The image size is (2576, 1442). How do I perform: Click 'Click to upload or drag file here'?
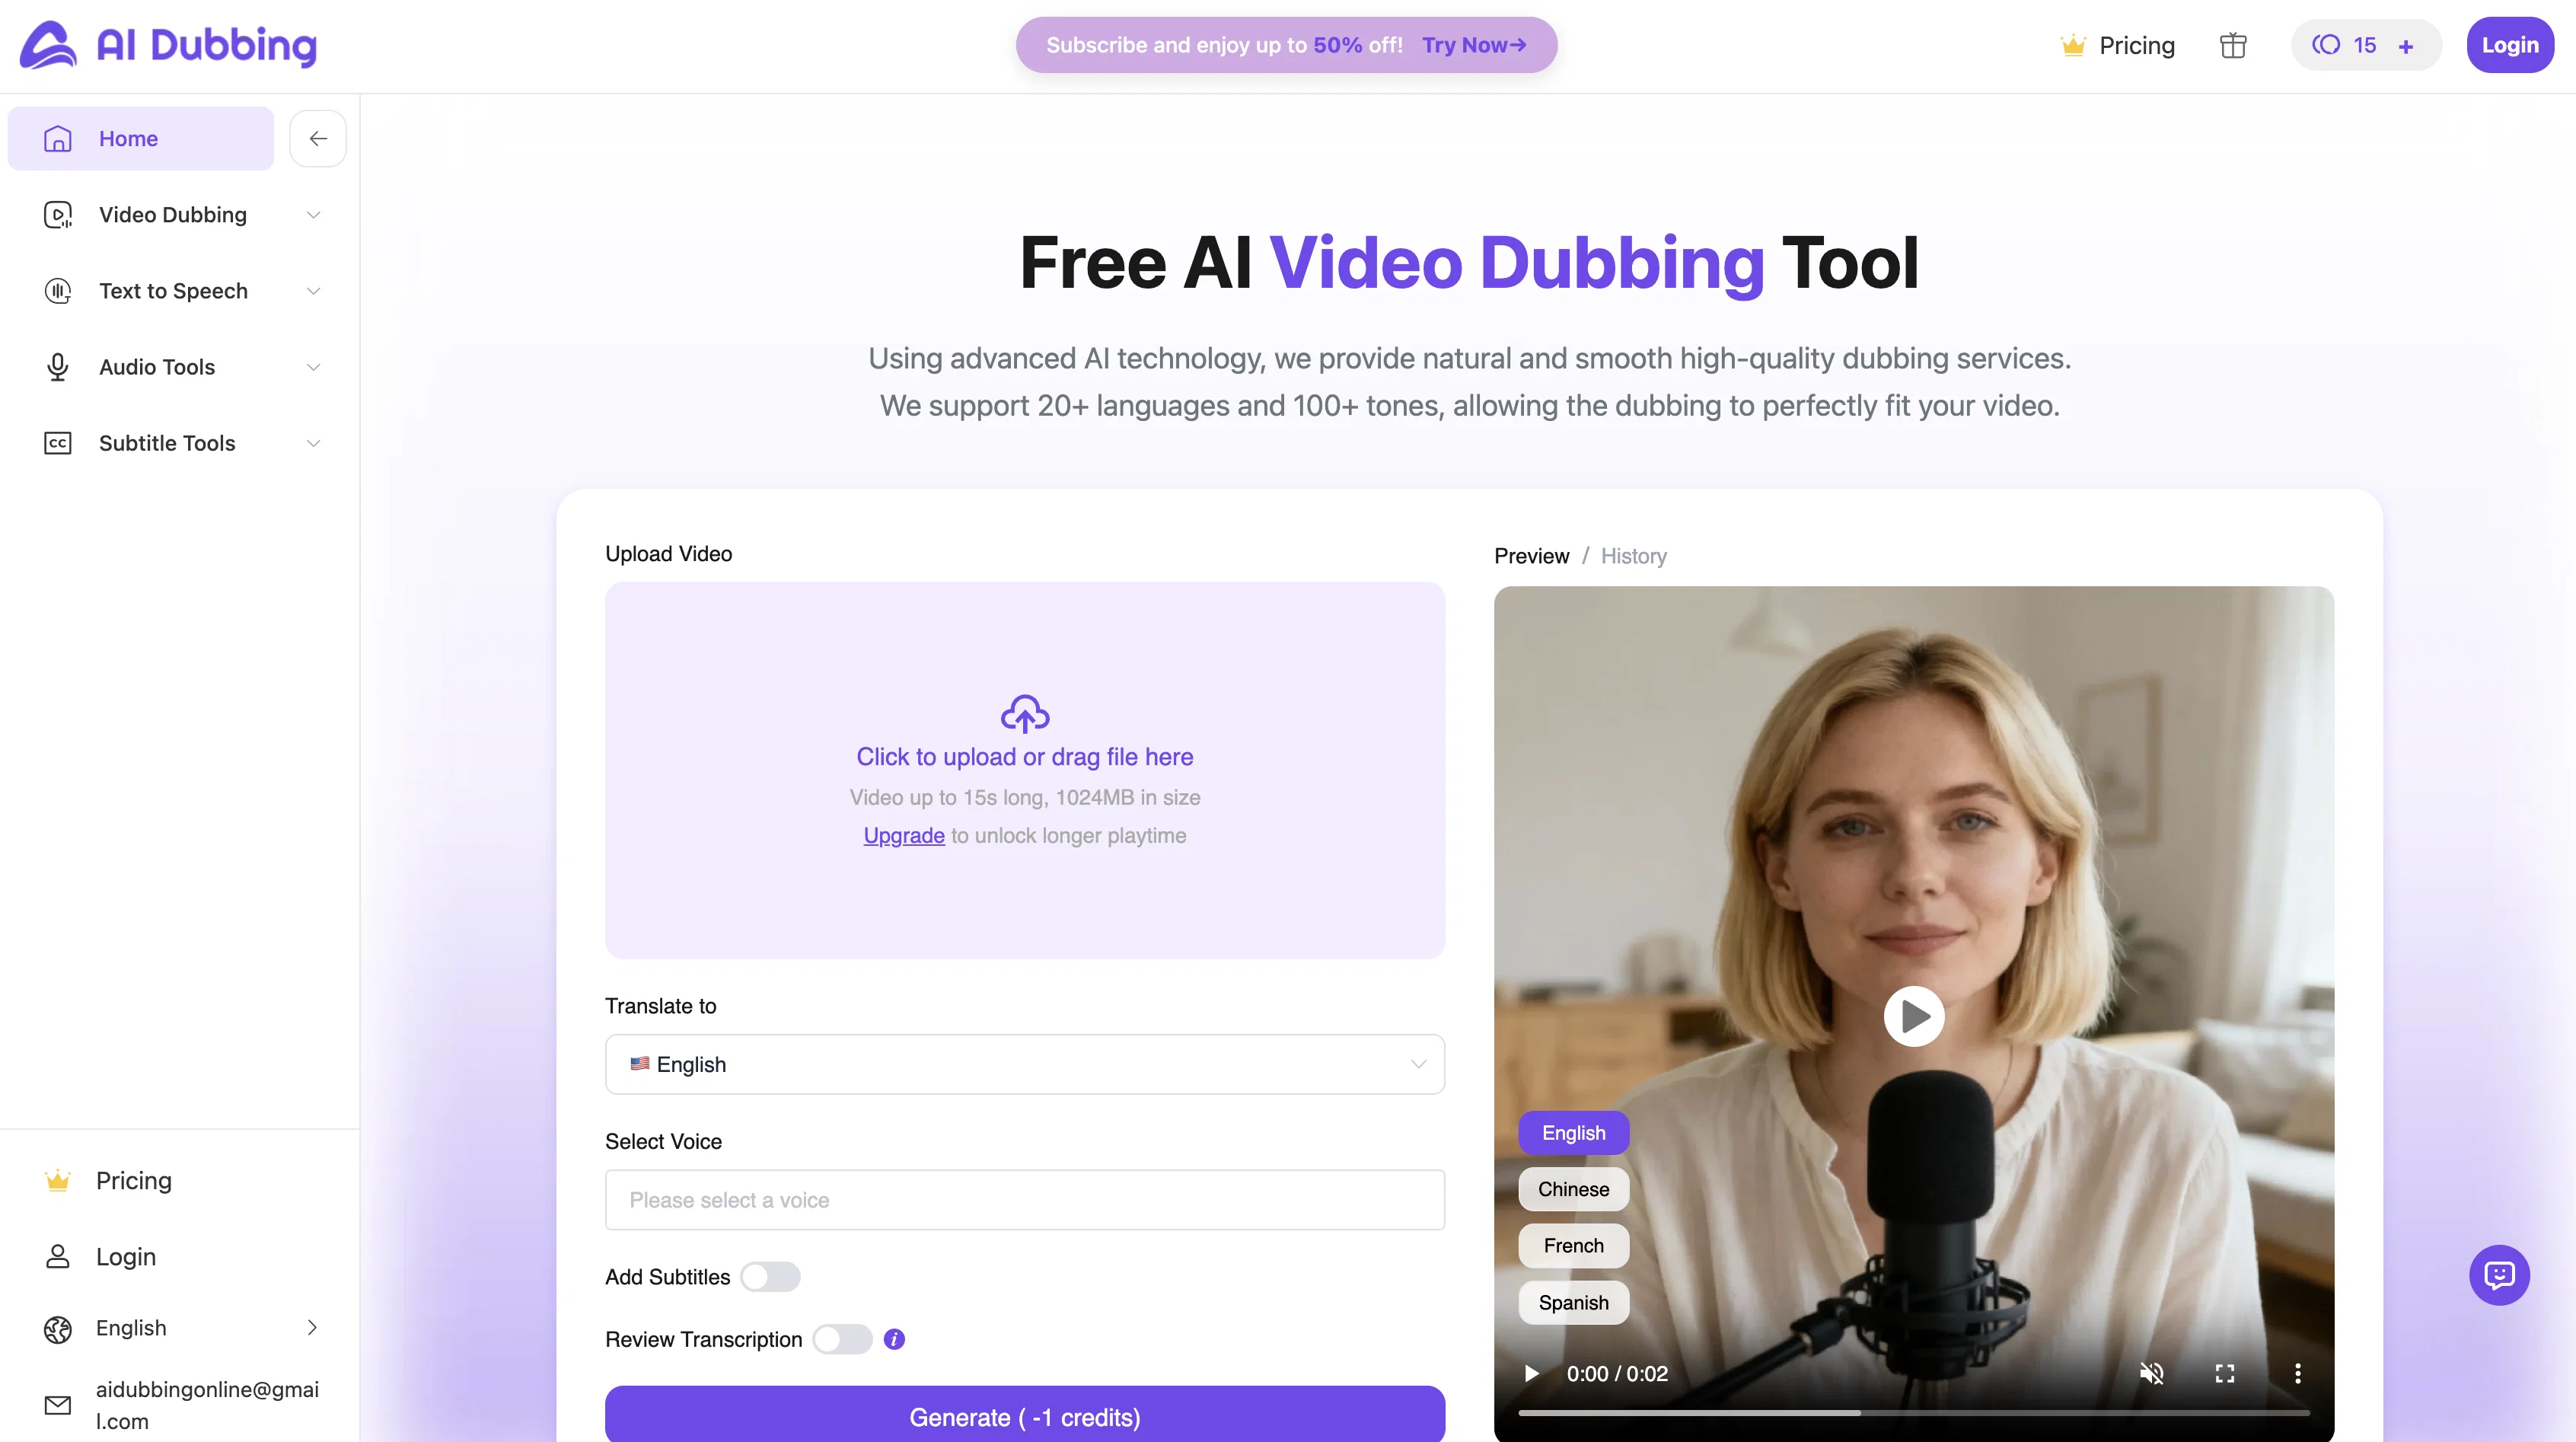(x=1025, y=757)
